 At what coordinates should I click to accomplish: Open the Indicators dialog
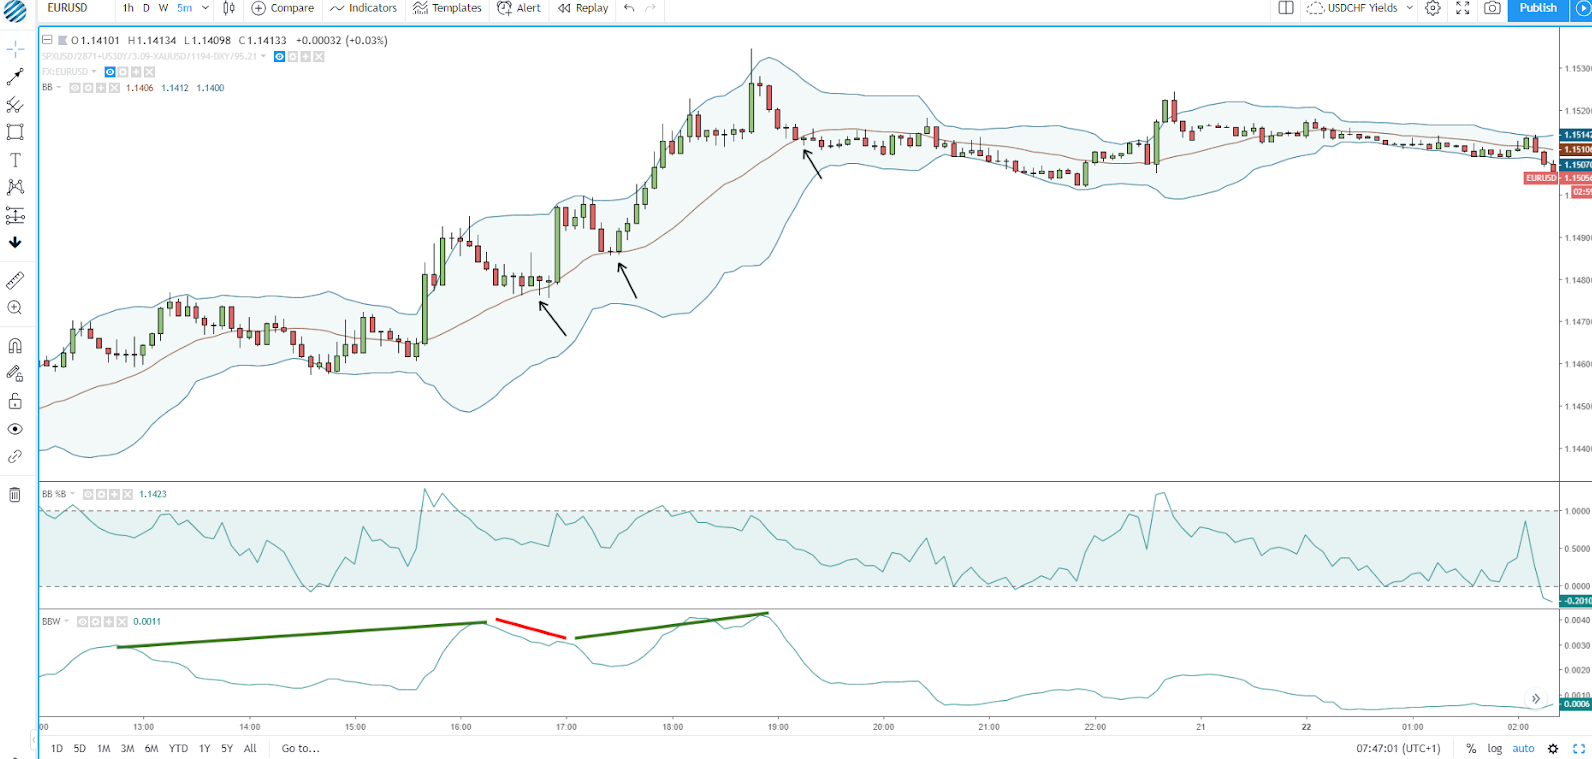(364, 8)
